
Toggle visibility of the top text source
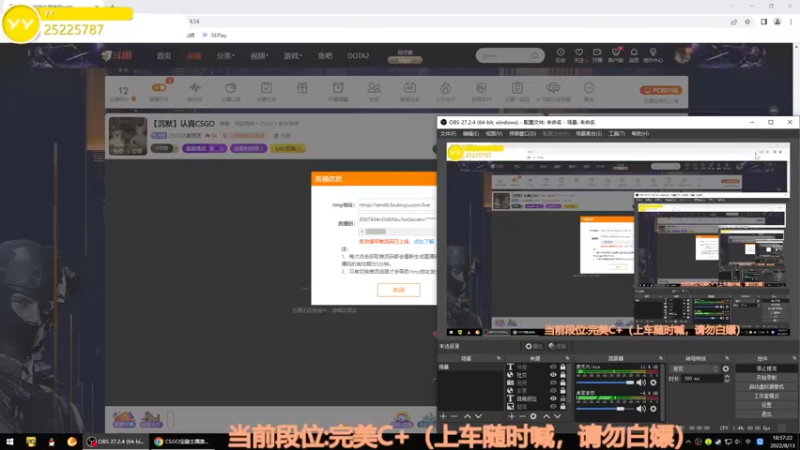pos(553,367)
